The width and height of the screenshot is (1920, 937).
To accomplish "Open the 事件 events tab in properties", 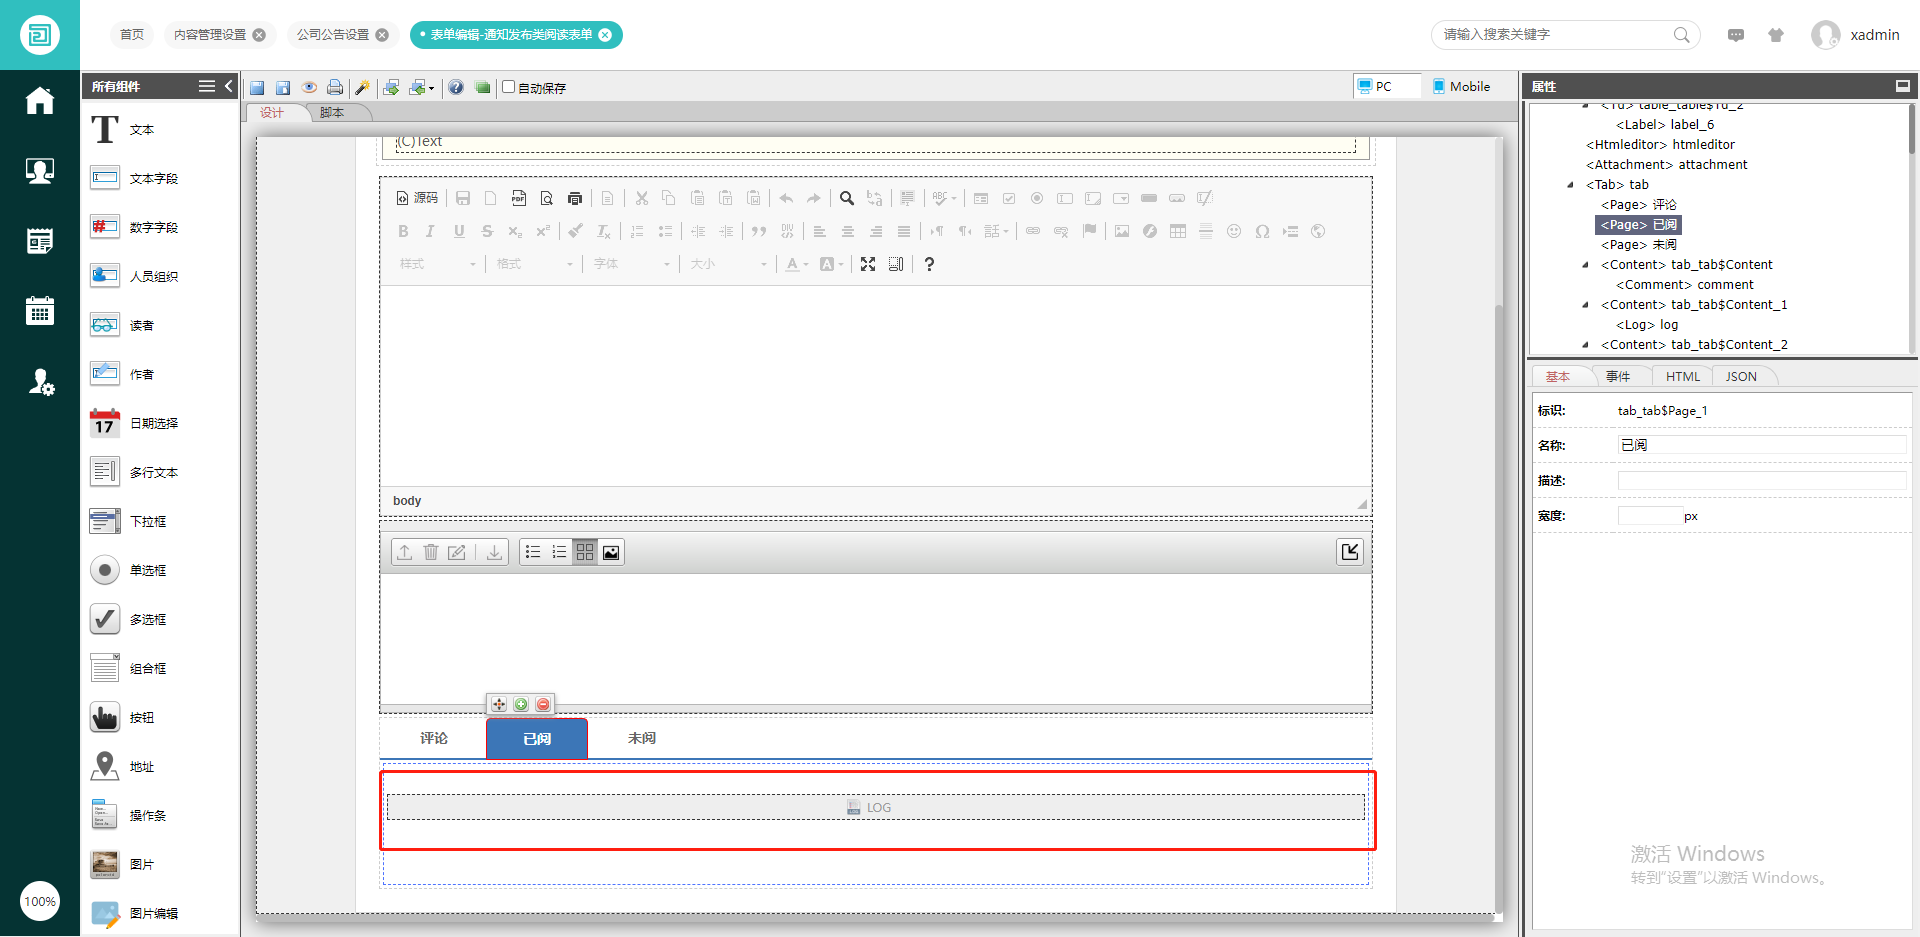I will 1618,377.
